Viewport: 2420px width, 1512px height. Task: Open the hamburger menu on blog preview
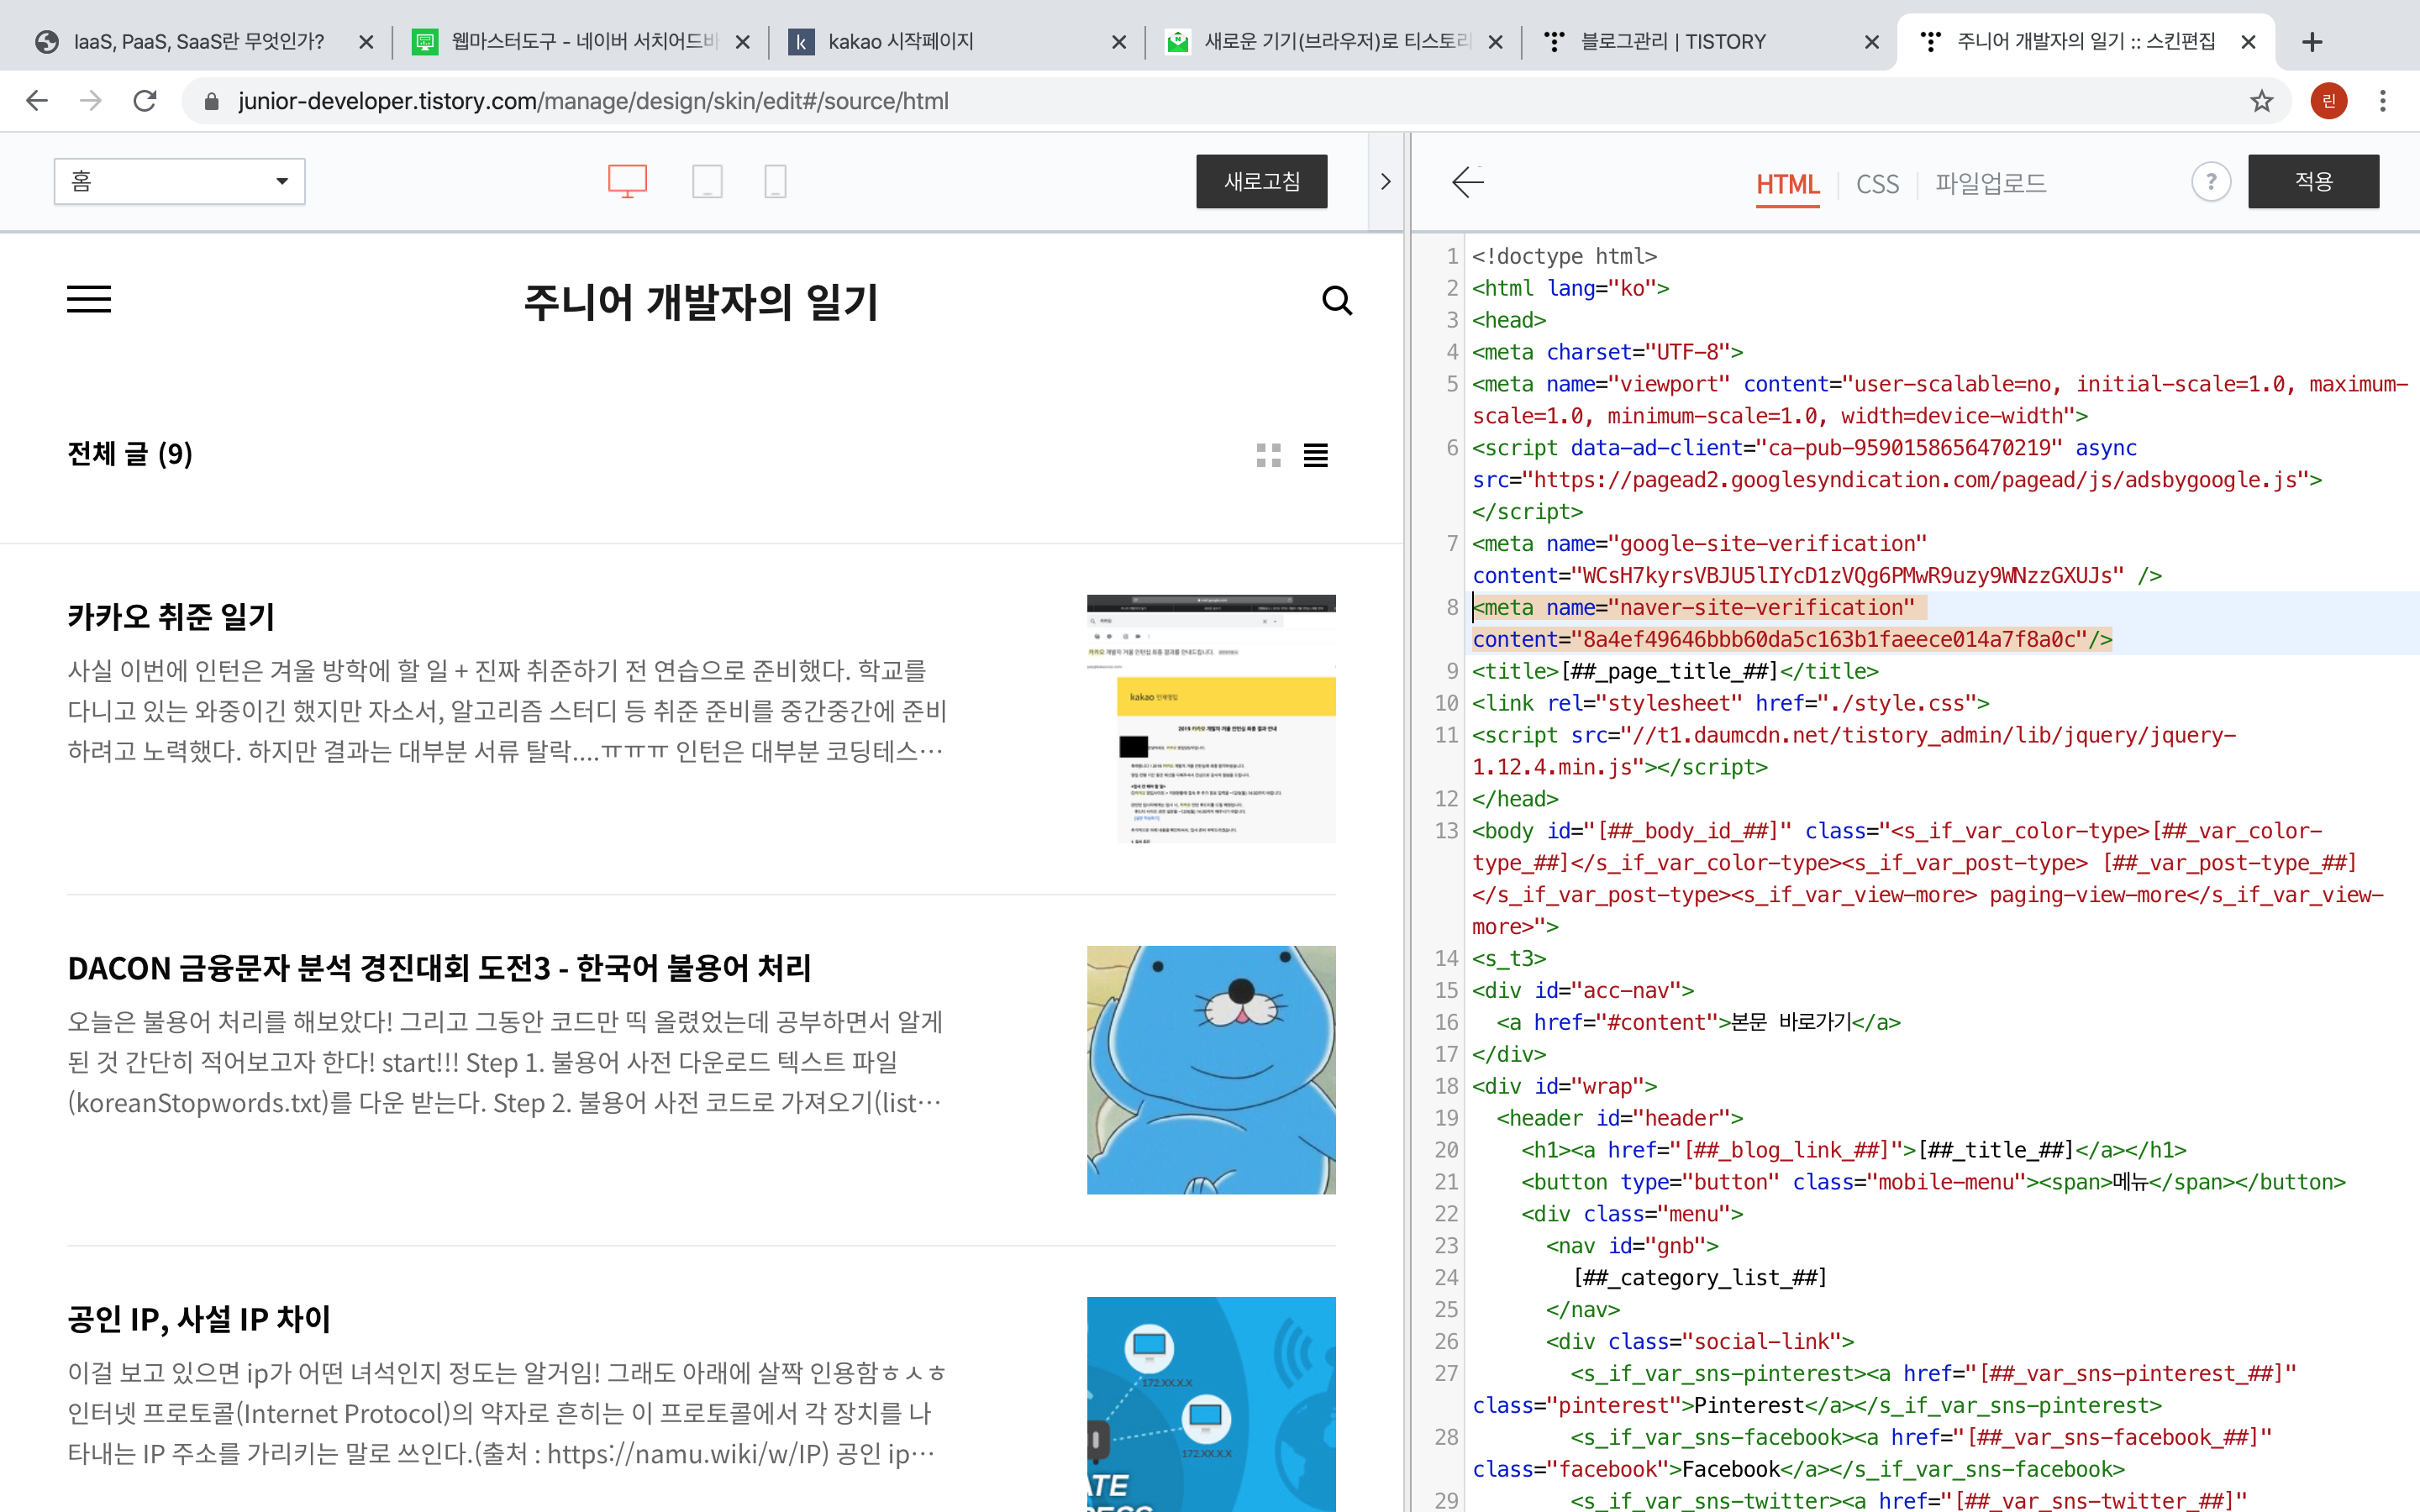click(89, 299)
